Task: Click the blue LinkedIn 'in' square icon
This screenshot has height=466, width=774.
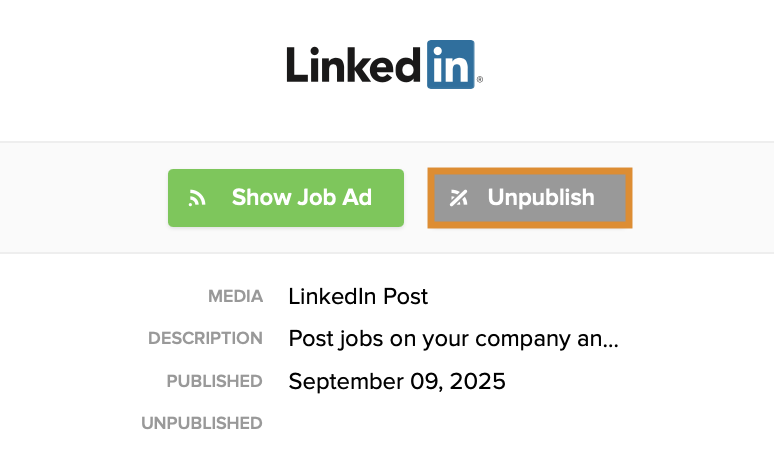Action: (450, 65)
